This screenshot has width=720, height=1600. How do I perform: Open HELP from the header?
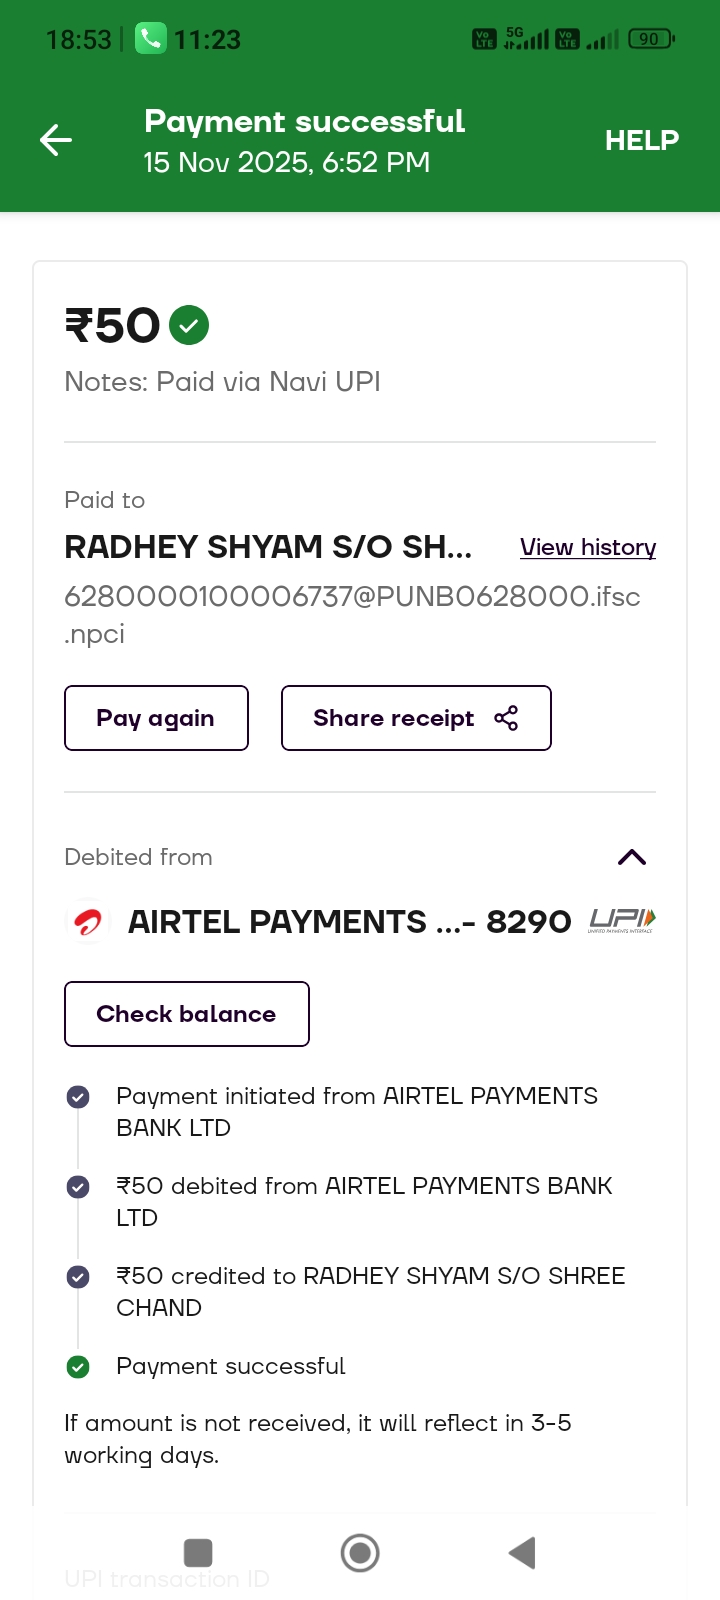click(641, 140)
